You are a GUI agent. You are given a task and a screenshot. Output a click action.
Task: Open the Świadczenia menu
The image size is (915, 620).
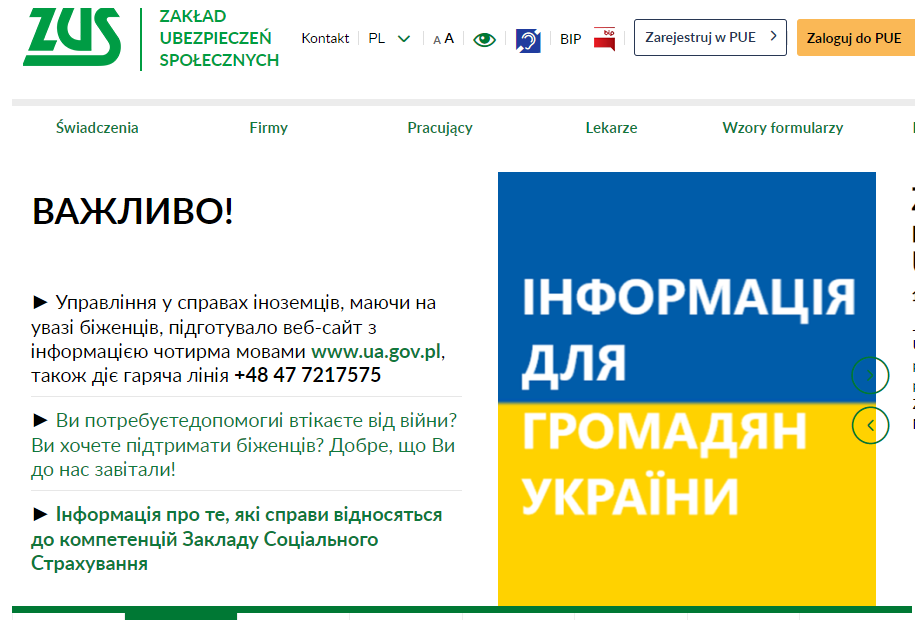[97, 128]
